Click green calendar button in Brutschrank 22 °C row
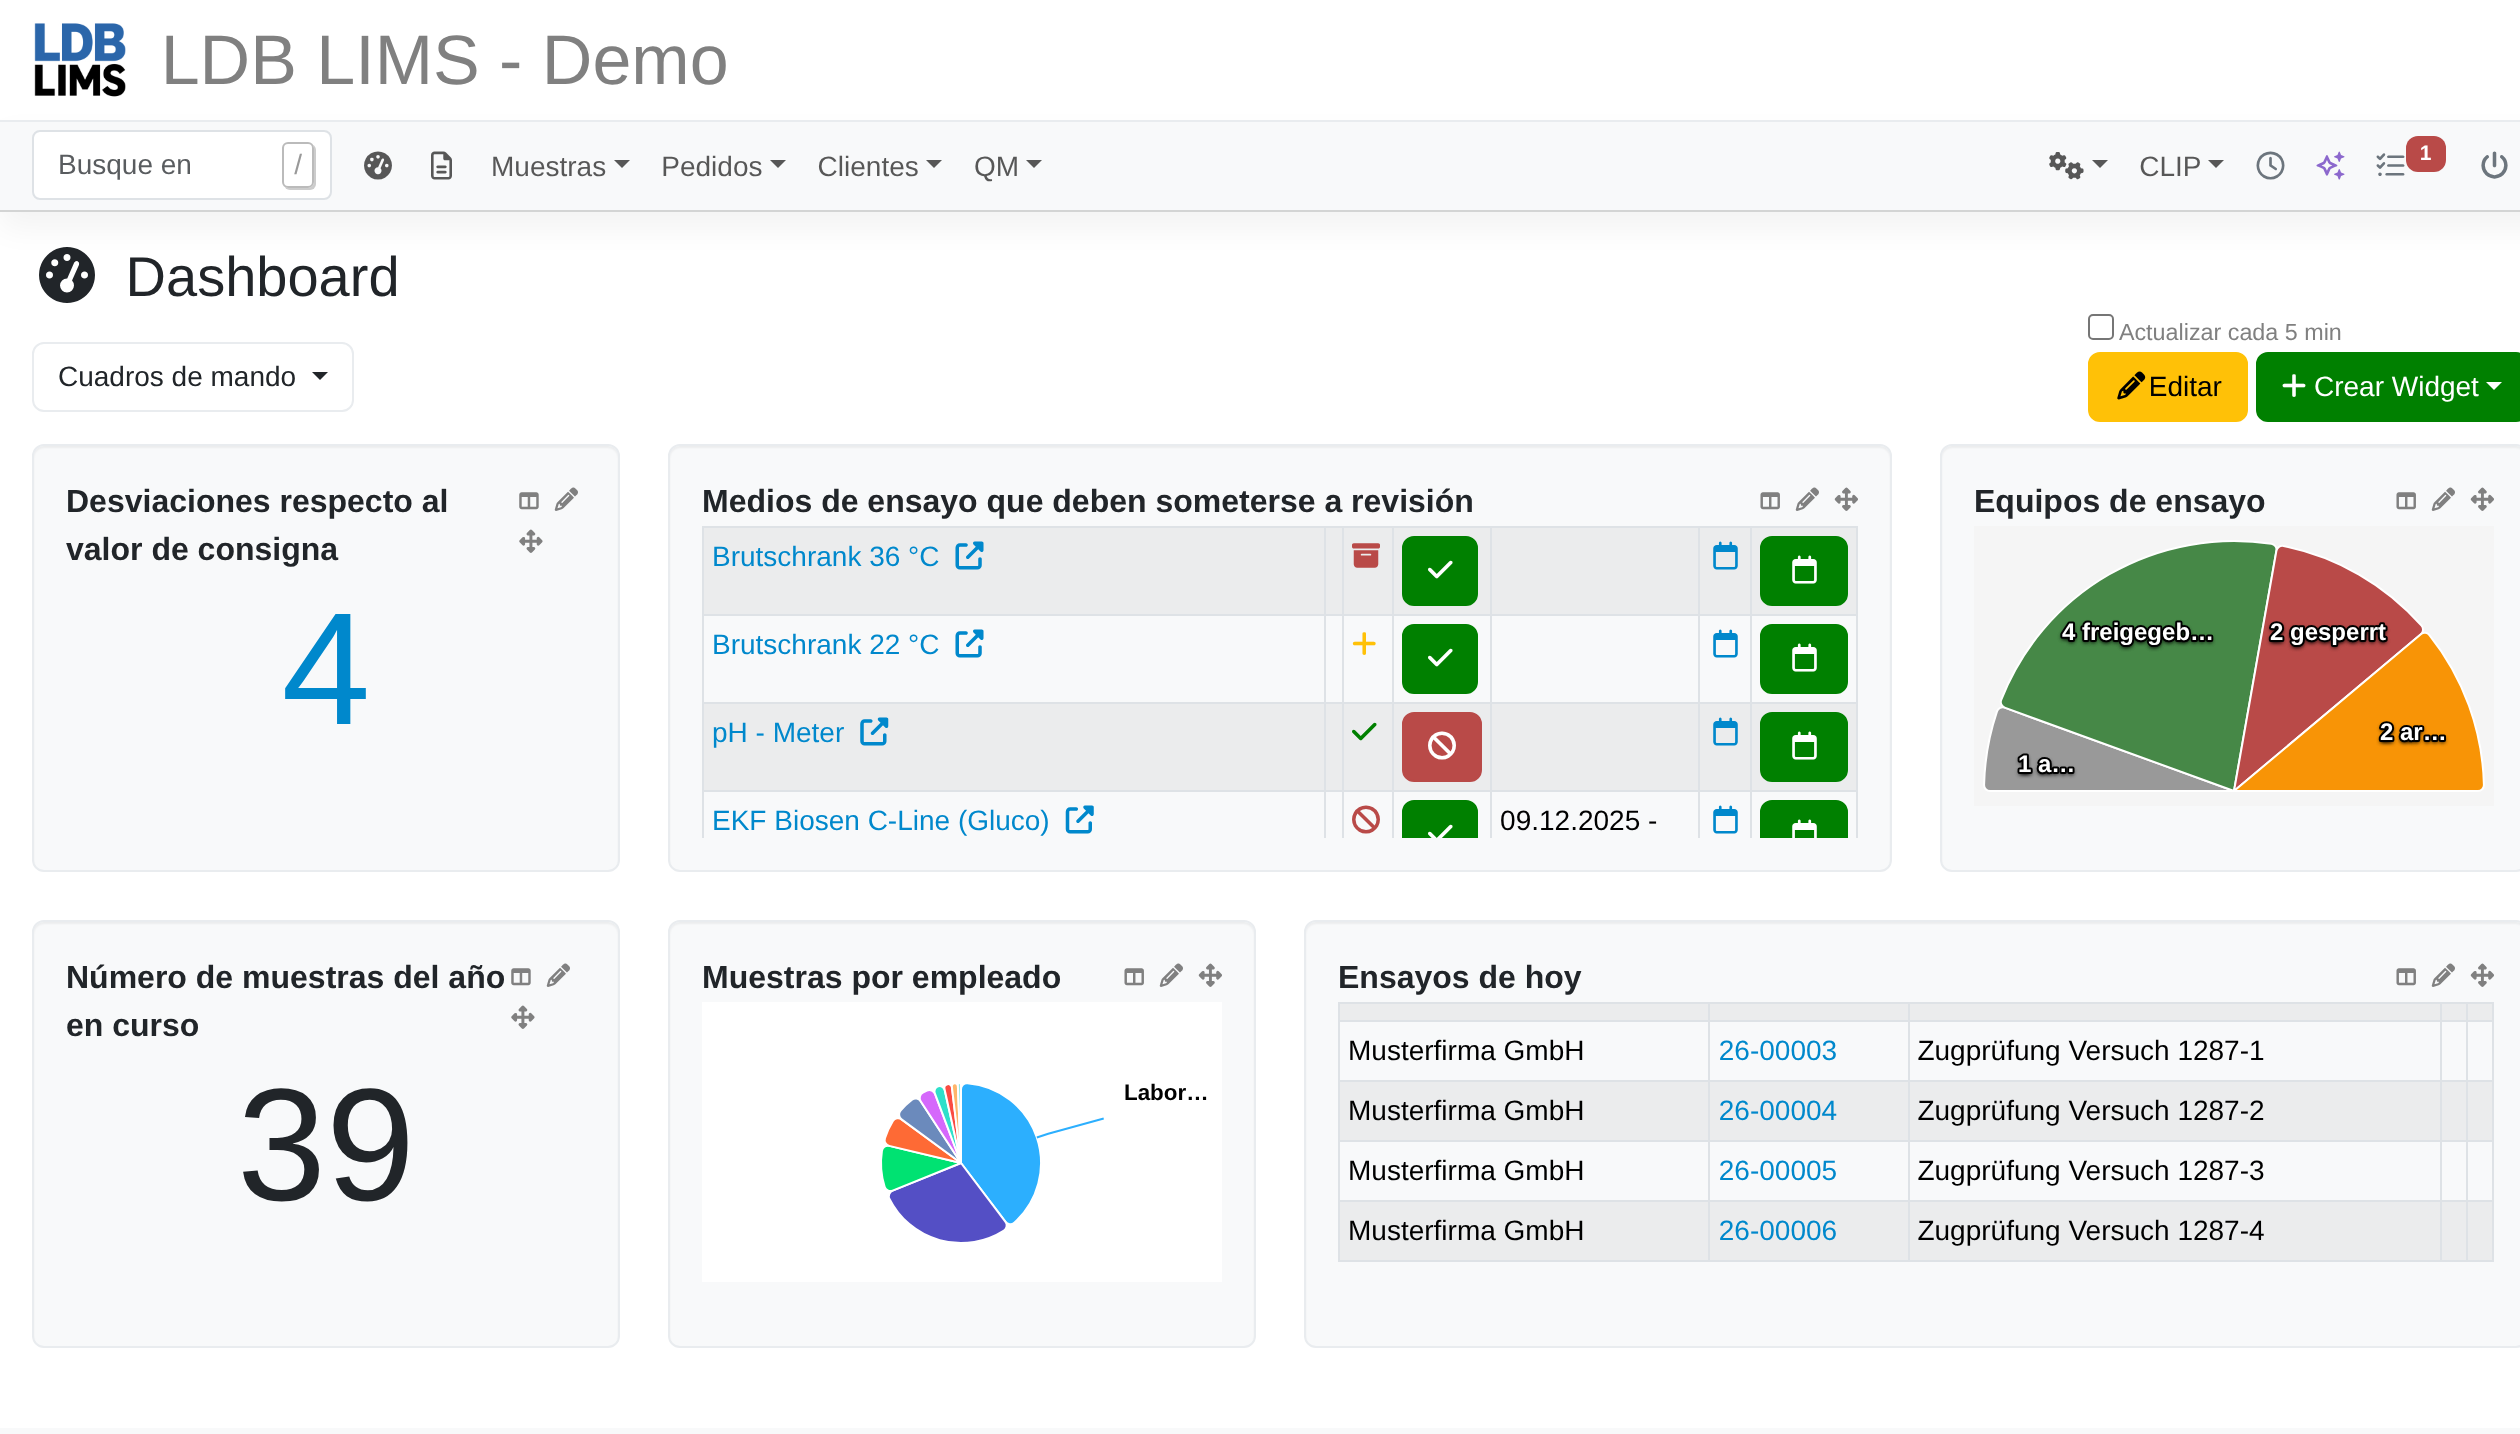This screenshot has height=1434, width=2520. click(x=1803, y=659)
